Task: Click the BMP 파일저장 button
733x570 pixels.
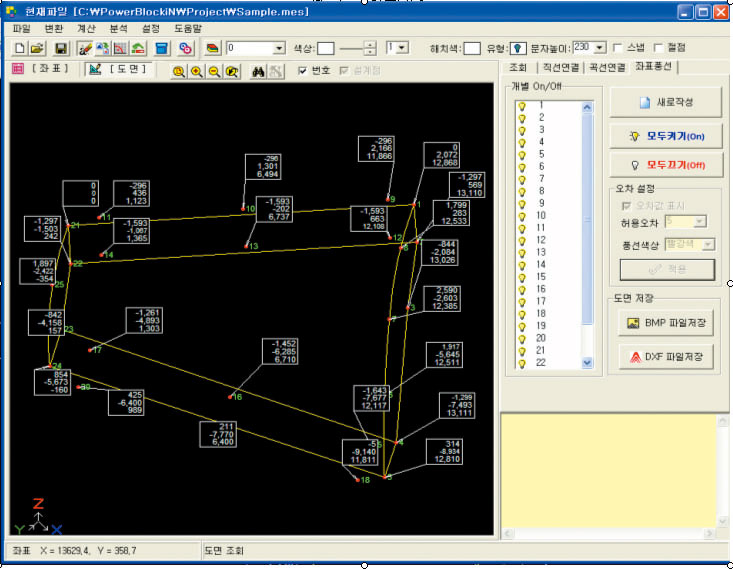Action: click(x=664, y=322)
